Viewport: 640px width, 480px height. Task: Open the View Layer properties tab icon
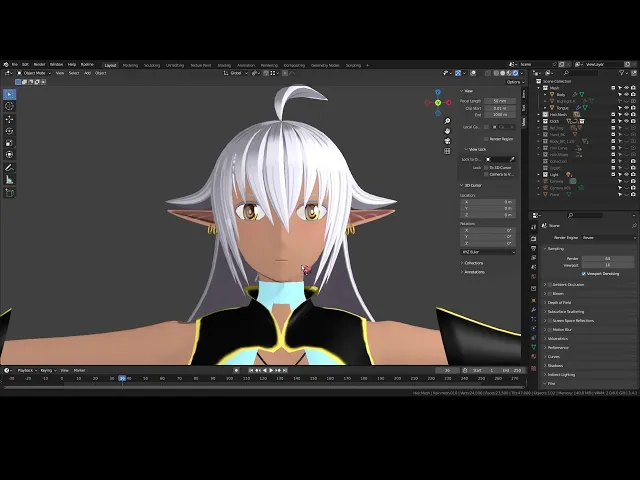pos(533,258)
